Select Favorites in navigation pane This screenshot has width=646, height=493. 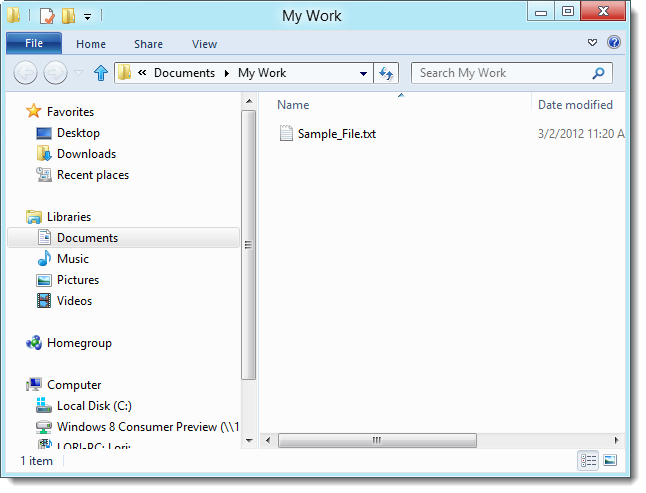click(x=70, y=112)
